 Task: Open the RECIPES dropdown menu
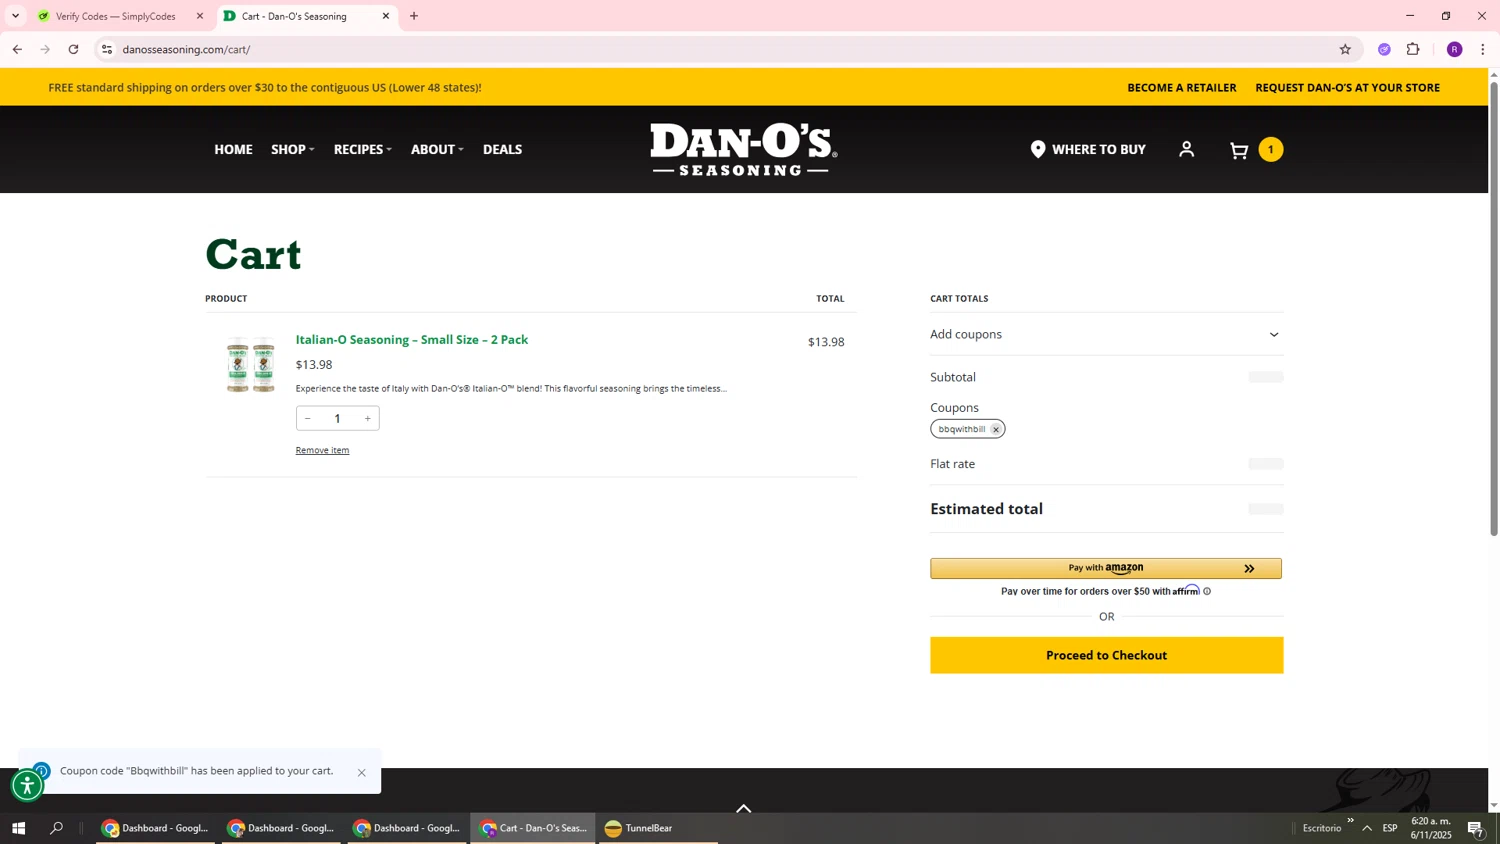[363, 149]
